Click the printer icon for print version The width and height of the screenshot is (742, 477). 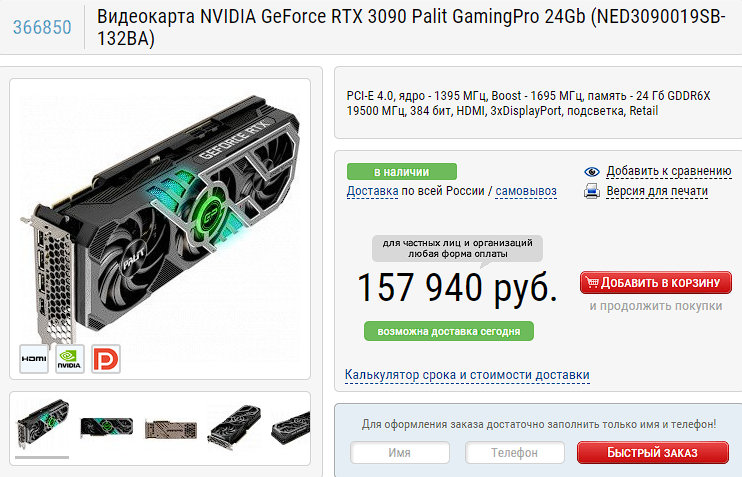tap(592, 191)
